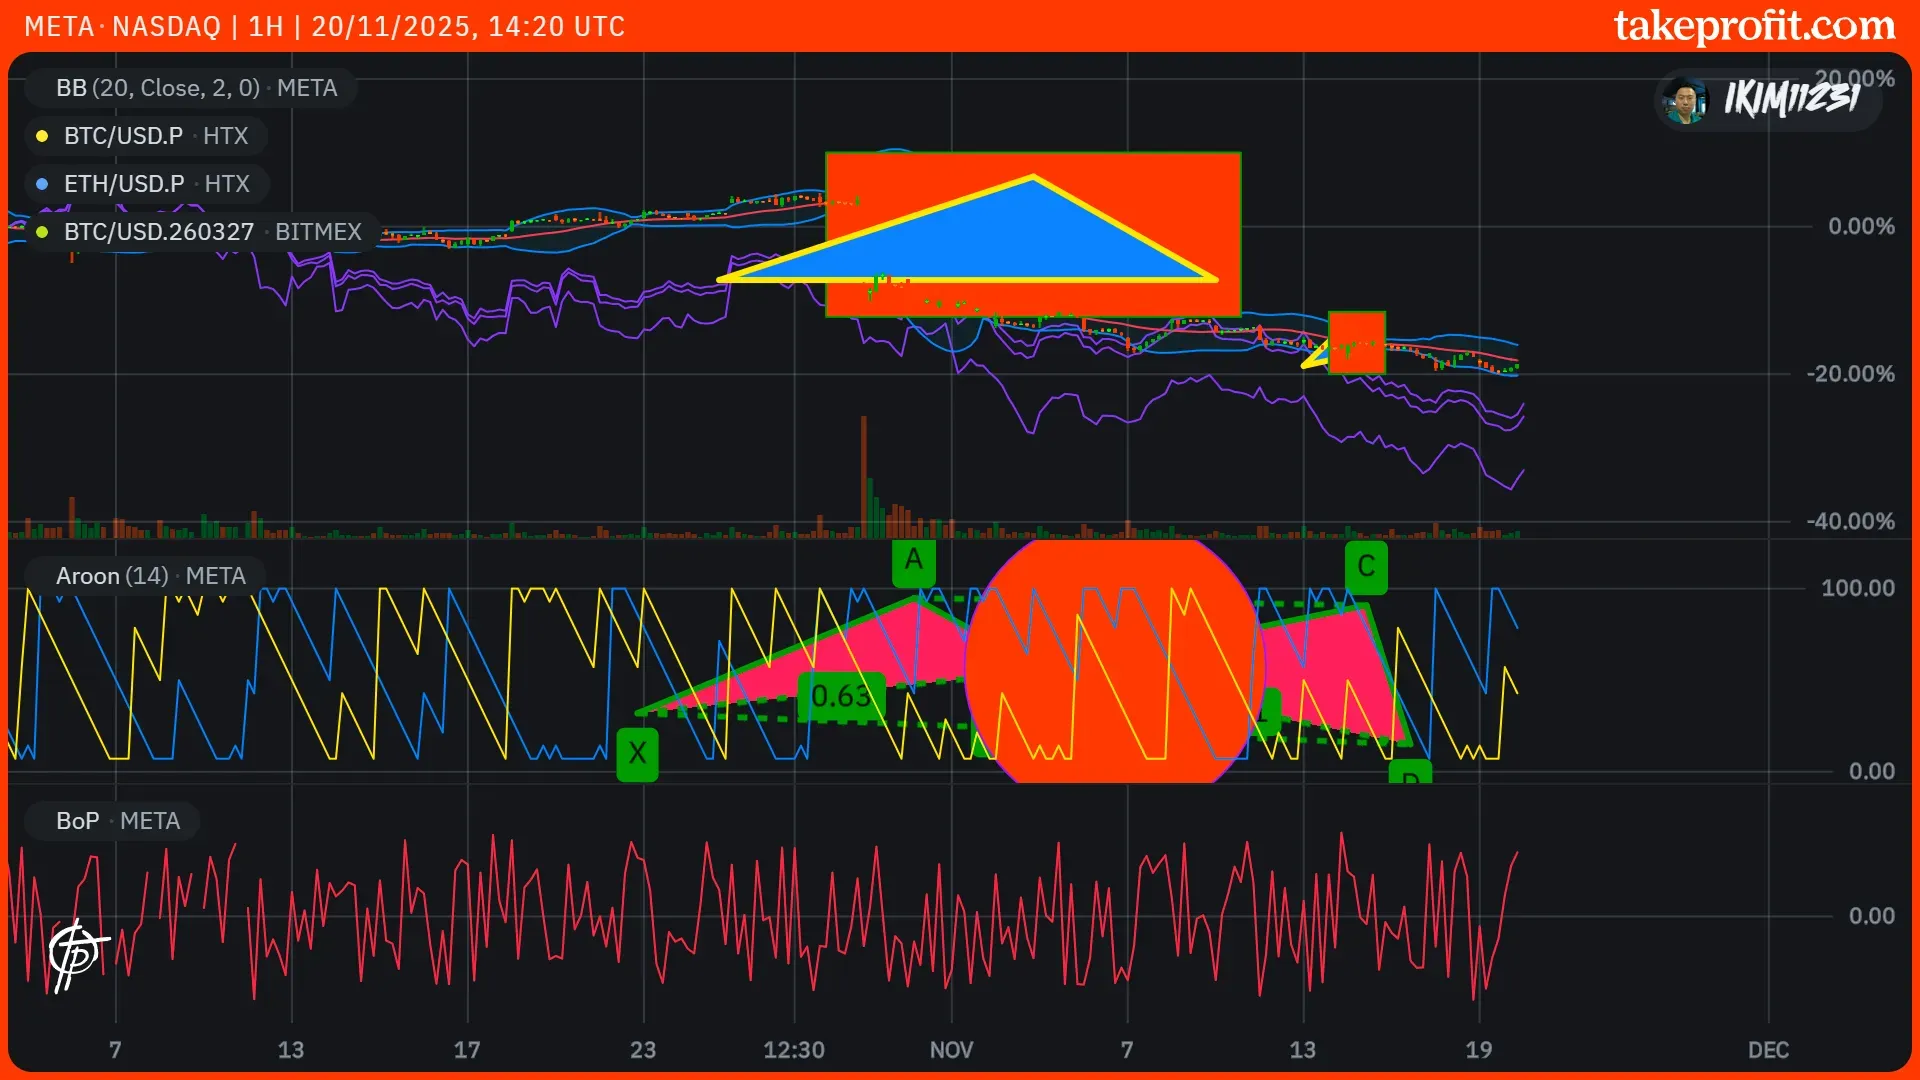Select the green X pattern marker

coord(637,754)
